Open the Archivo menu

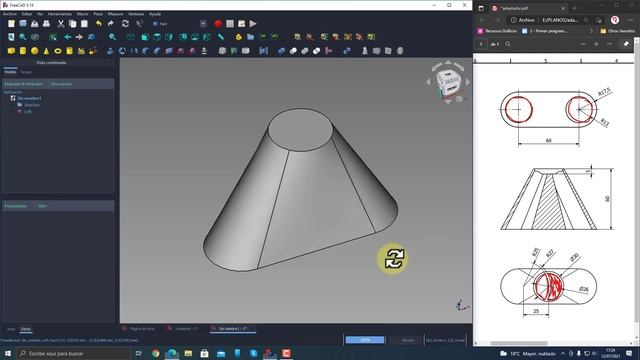(x=10, y=14)
